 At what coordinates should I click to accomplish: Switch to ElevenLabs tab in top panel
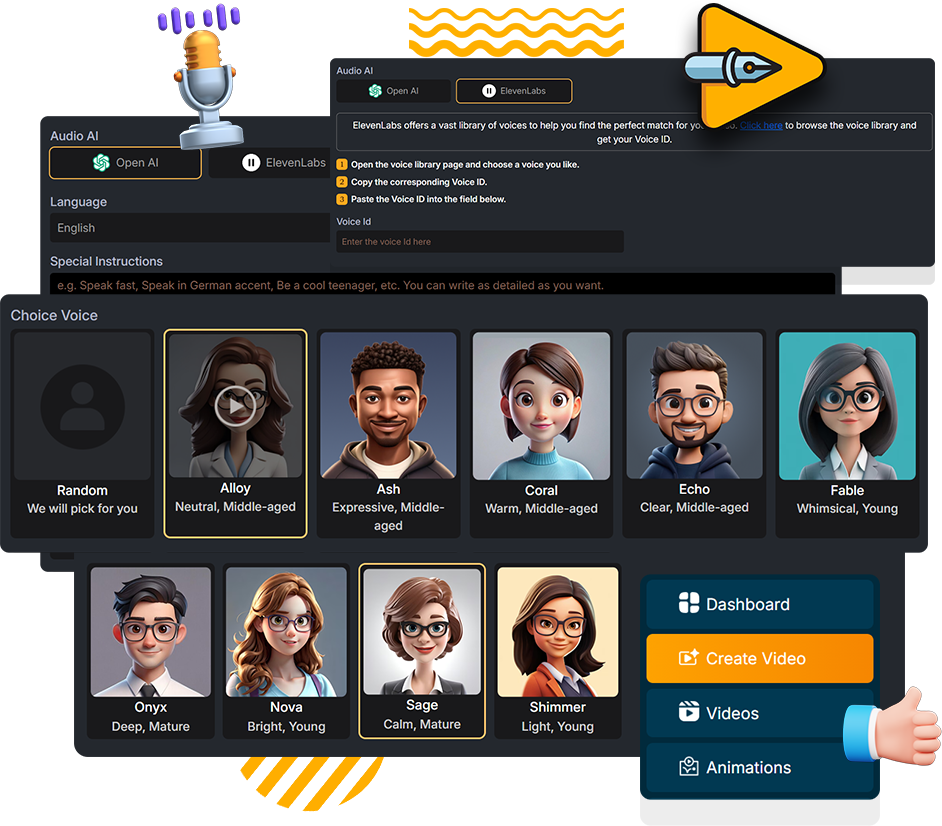click(x=514, y=91)
